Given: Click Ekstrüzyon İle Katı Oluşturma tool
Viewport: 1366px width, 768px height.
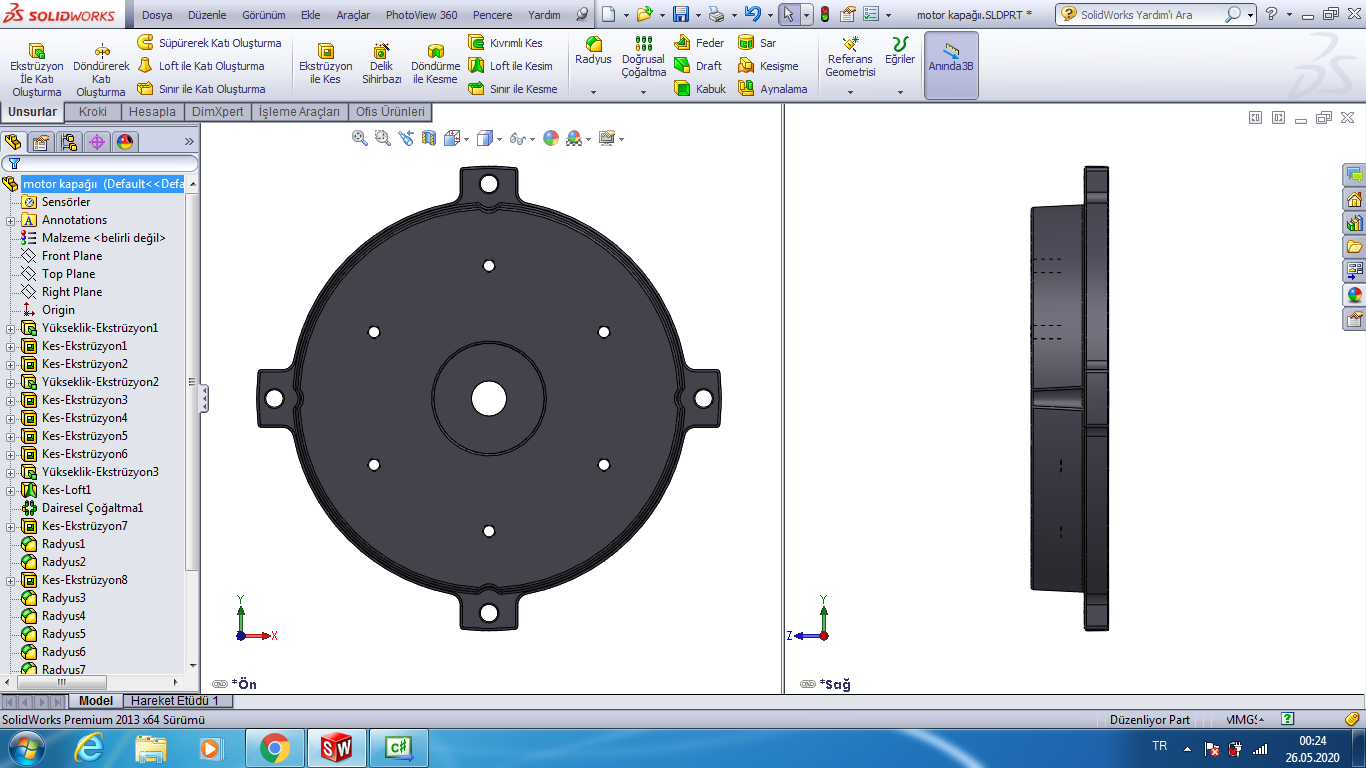Looking at the screenshot, I should [36, 69].
